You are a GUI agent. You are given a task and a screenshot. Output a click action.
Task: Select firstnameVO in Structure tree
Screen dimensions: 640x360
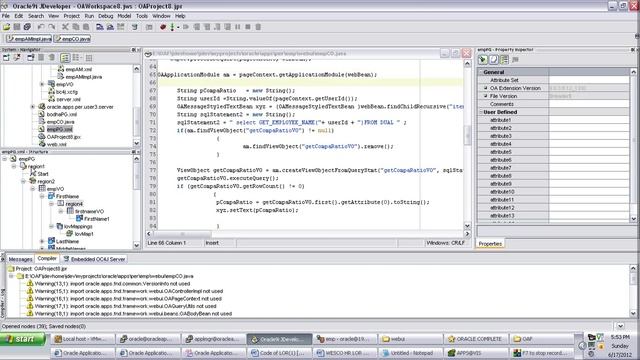(x=89, y=211)
